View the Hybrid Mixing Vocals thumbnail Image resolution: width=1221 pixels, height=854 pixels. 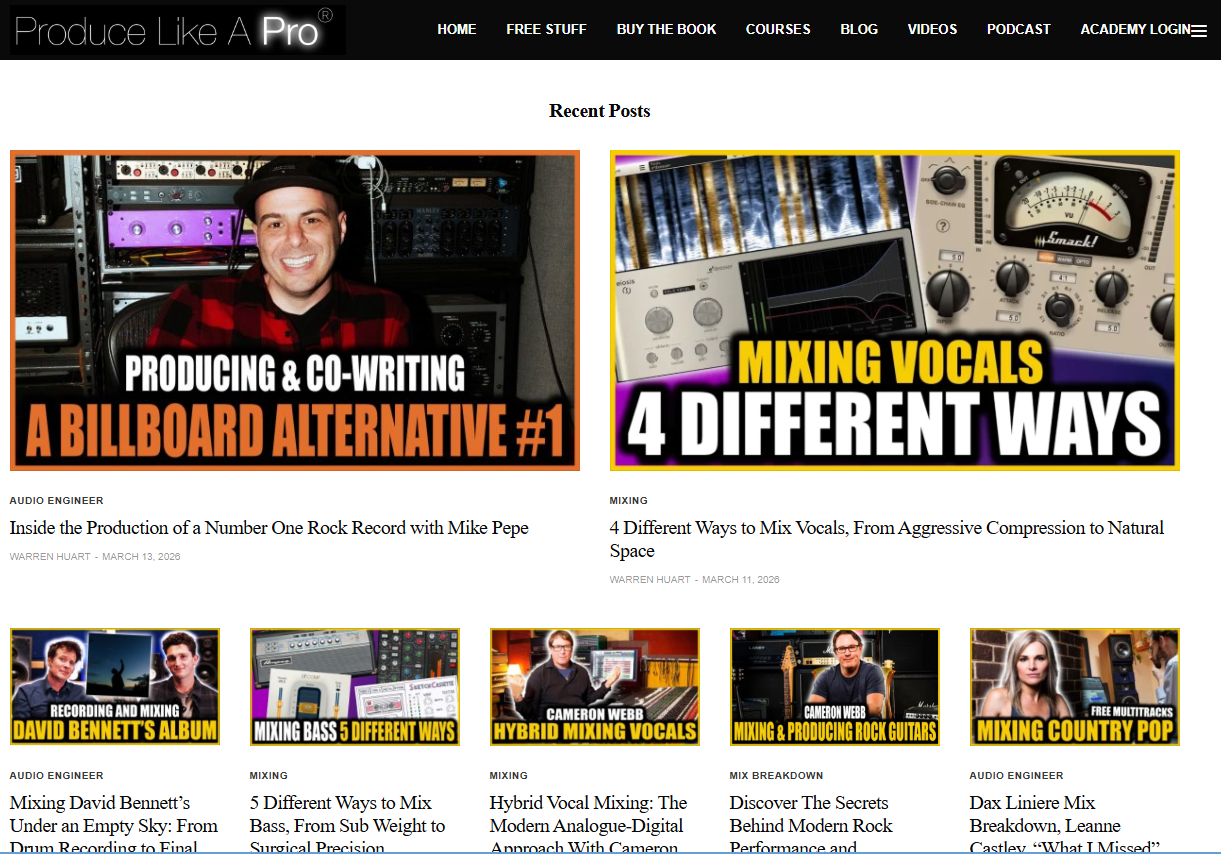coord(595,687)
